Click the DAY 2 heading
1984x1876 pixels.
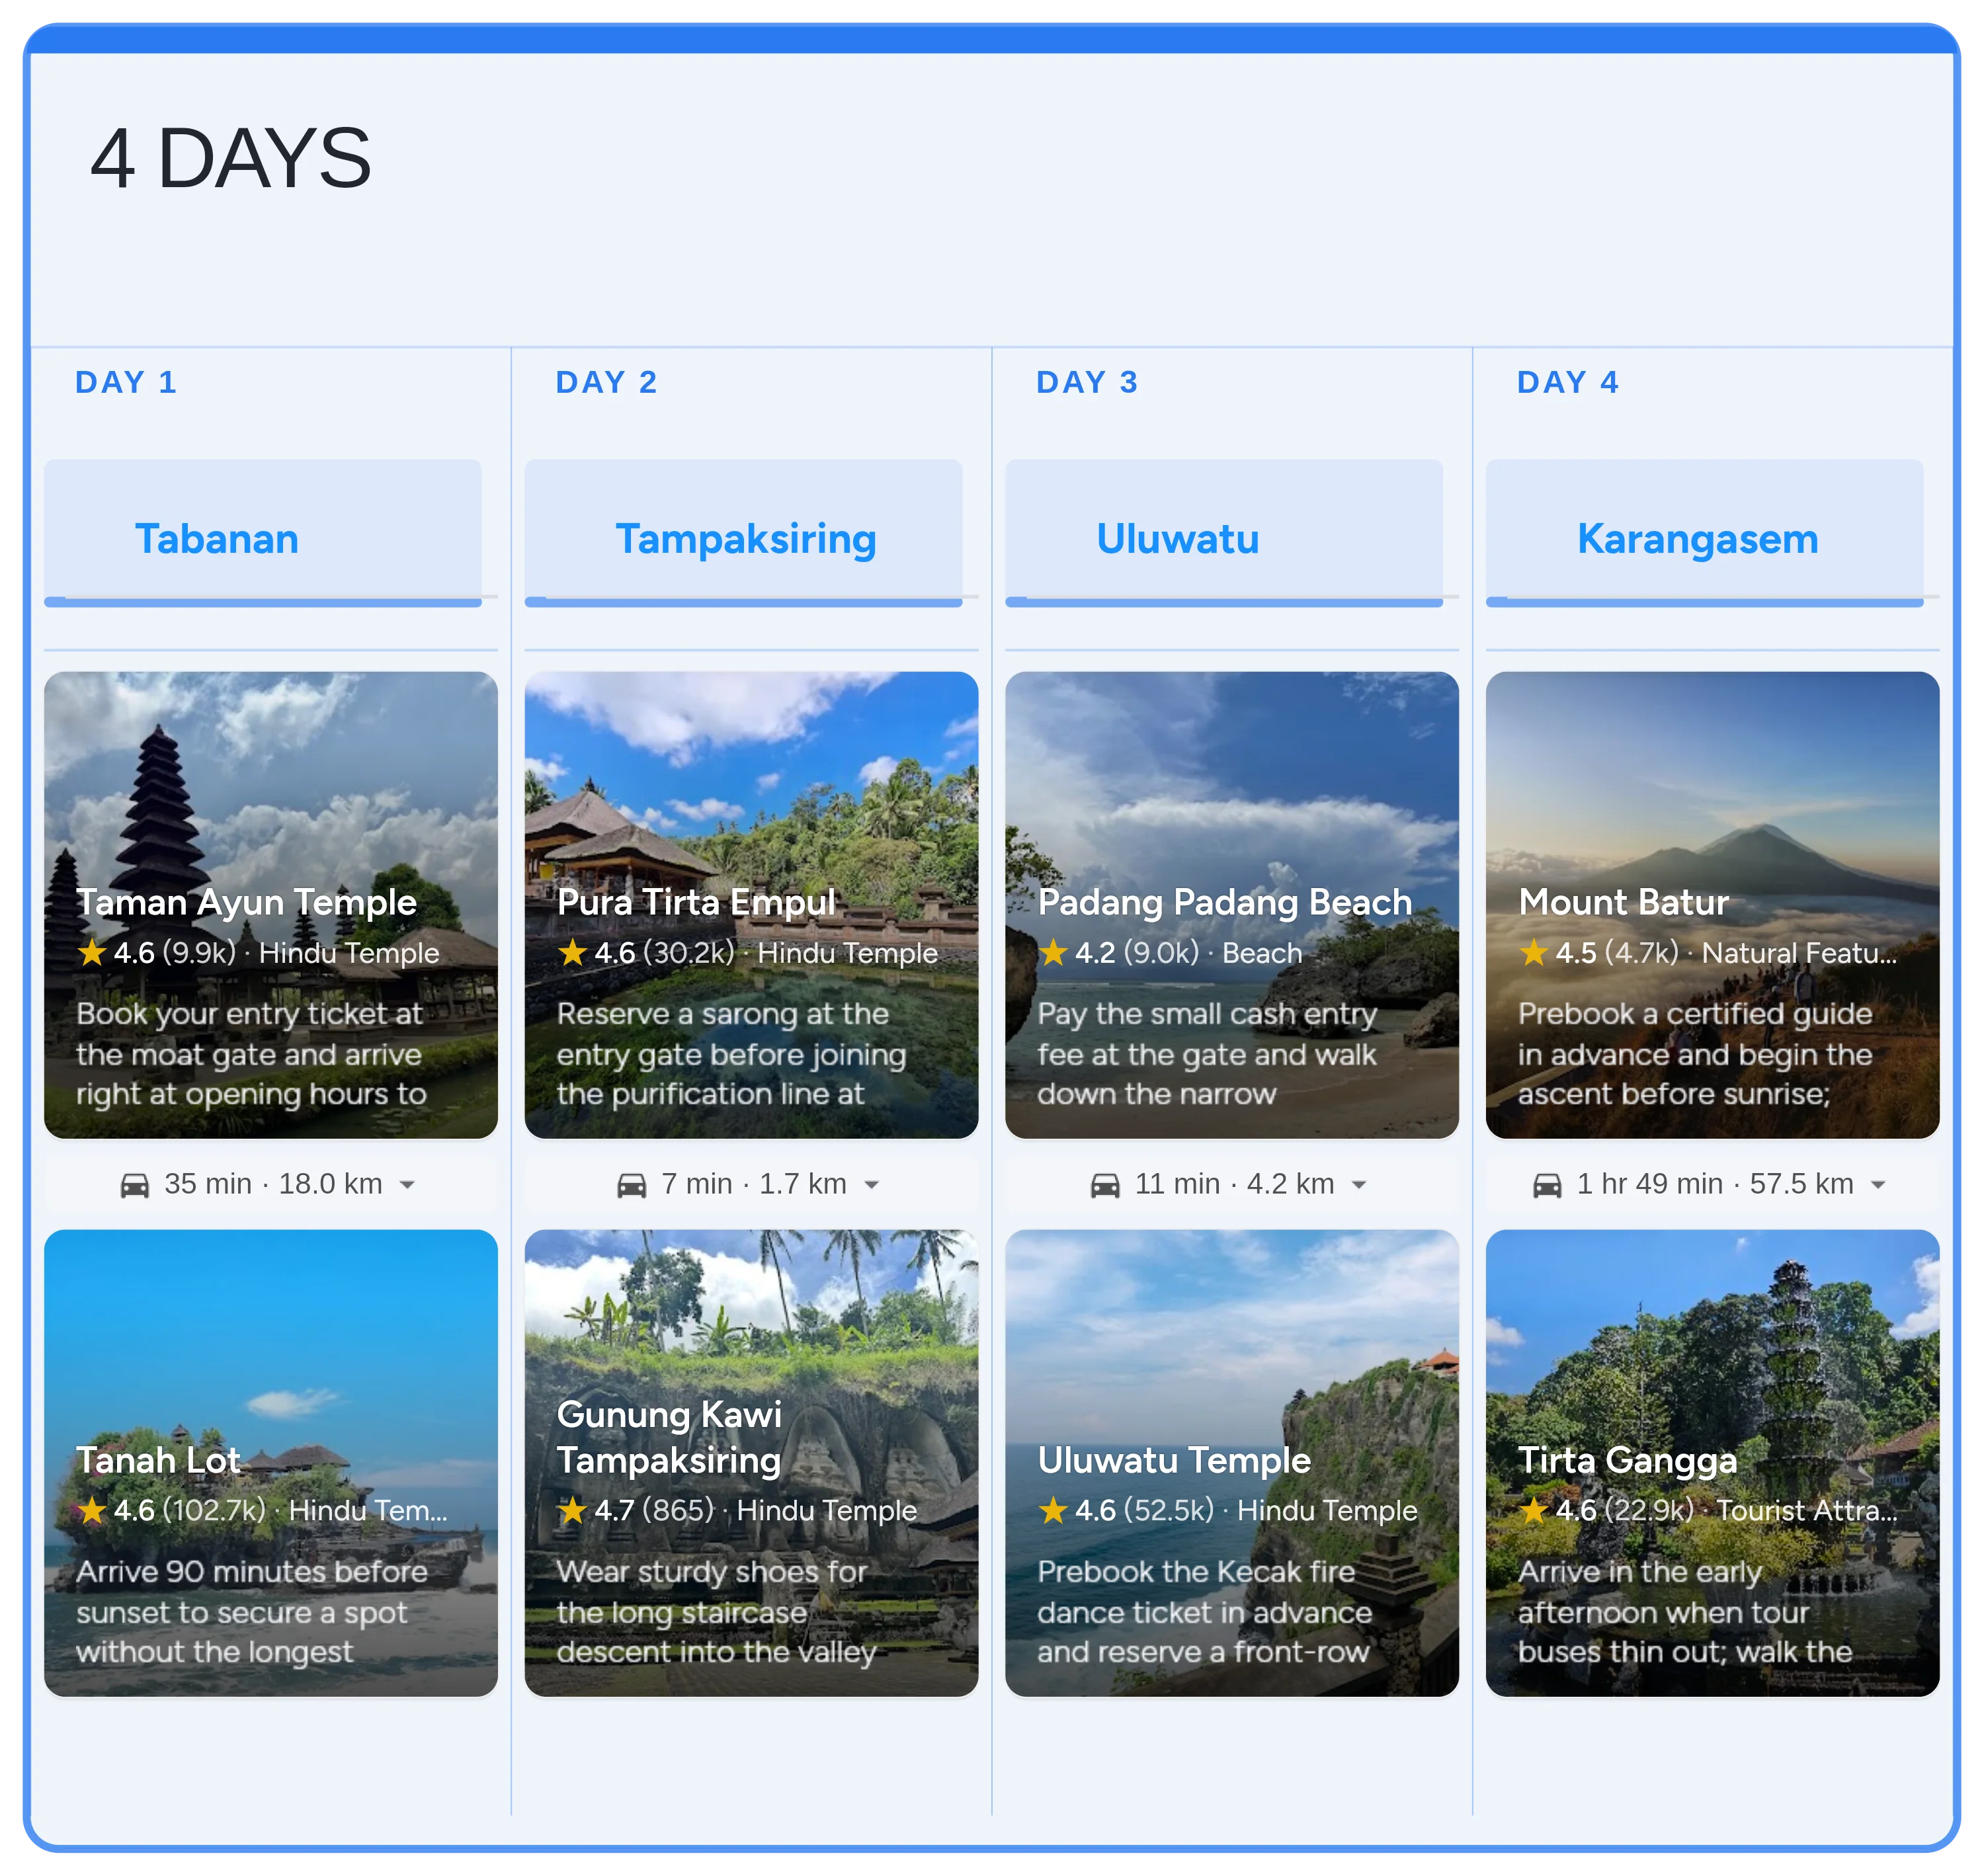[607, 382]
